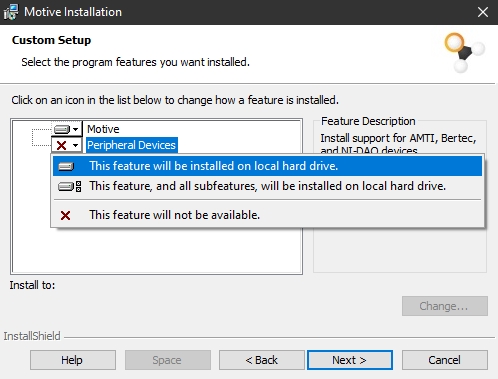
Task: Open Help for the installer
Action: tap(73, 360)
